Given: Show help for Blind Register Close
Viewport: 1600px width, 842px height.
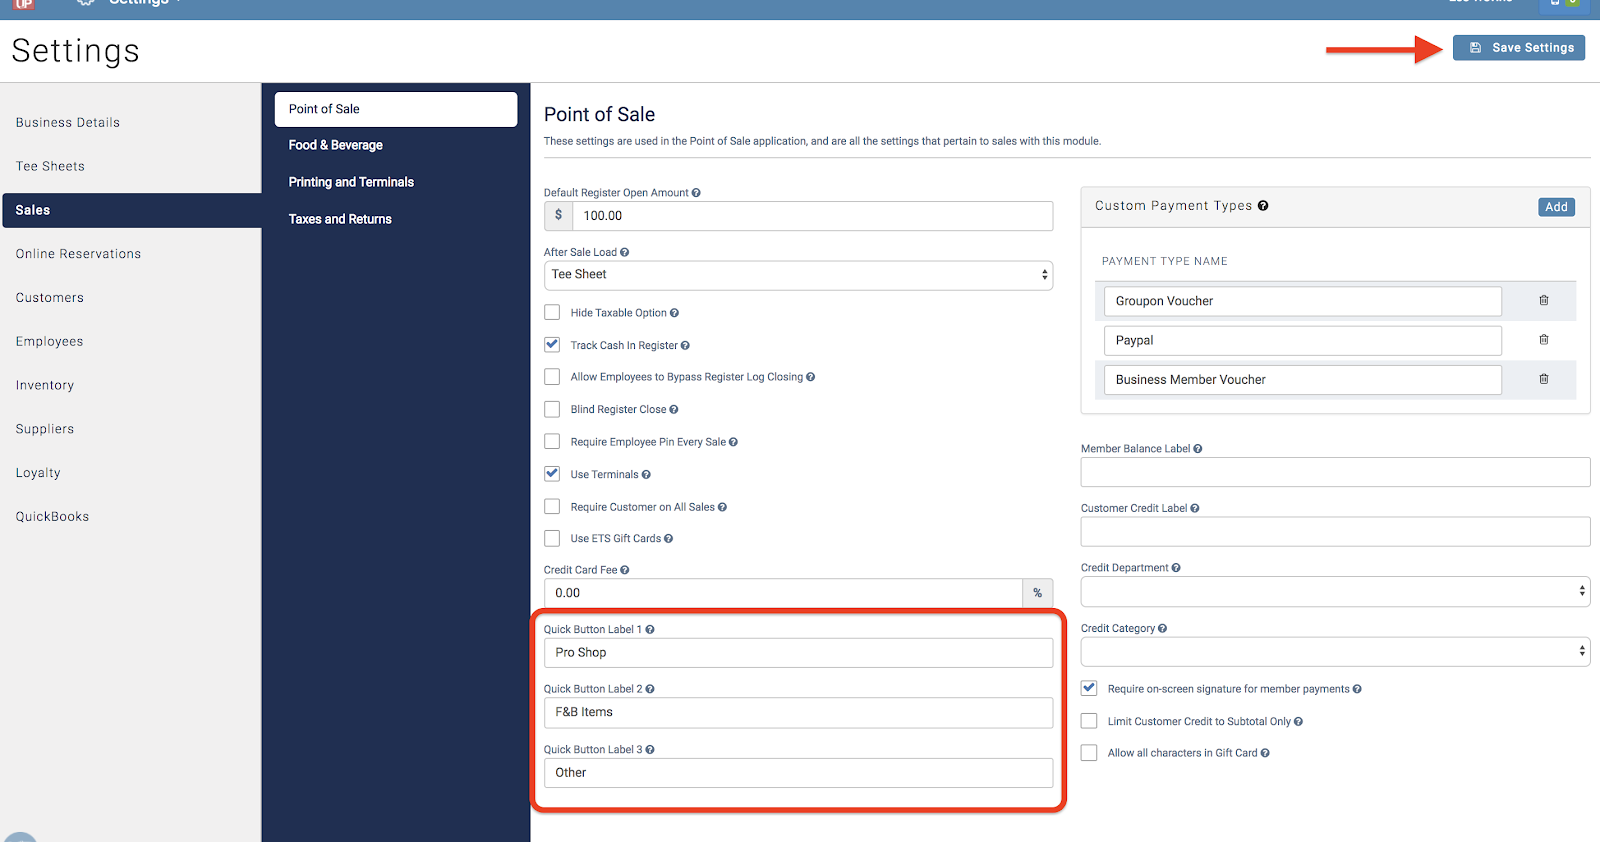Looking at the screenshot, I should [674, 410].
